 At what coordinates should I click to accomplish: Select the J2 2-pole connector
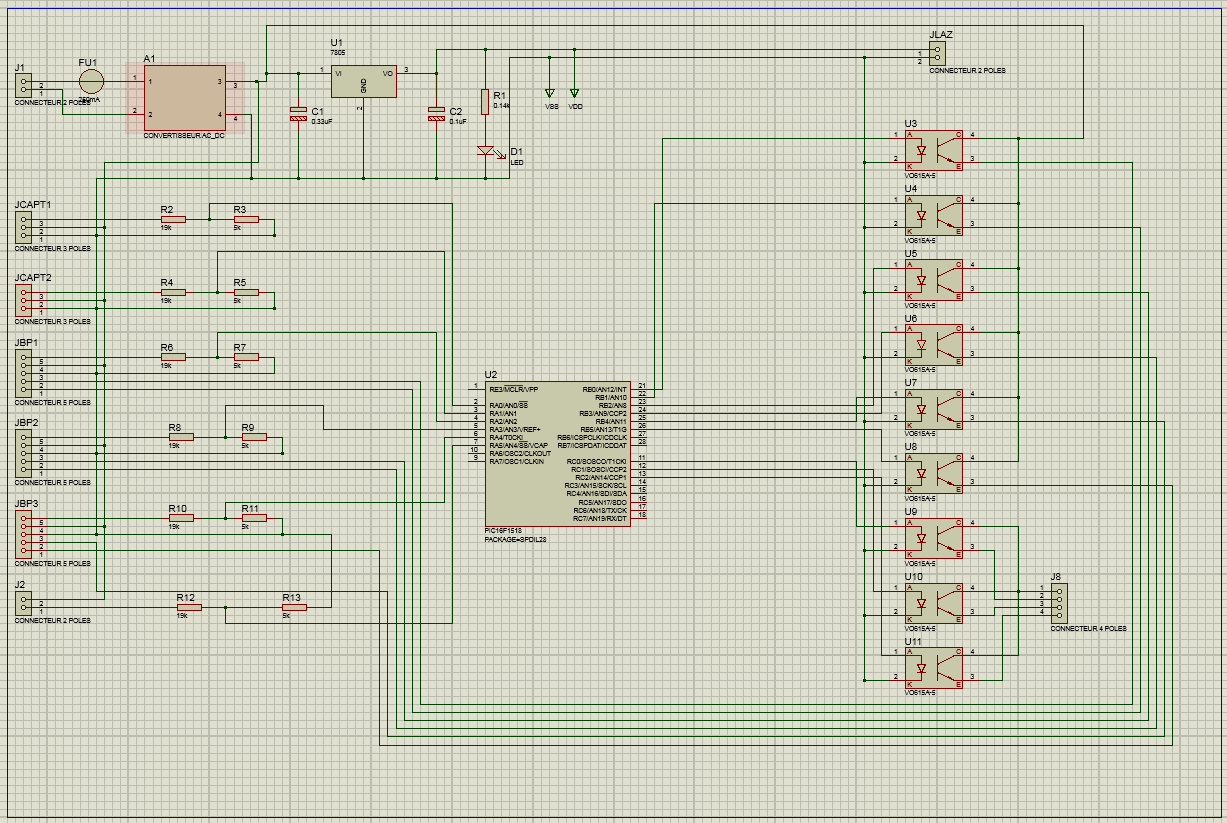(x=23, y=603)
